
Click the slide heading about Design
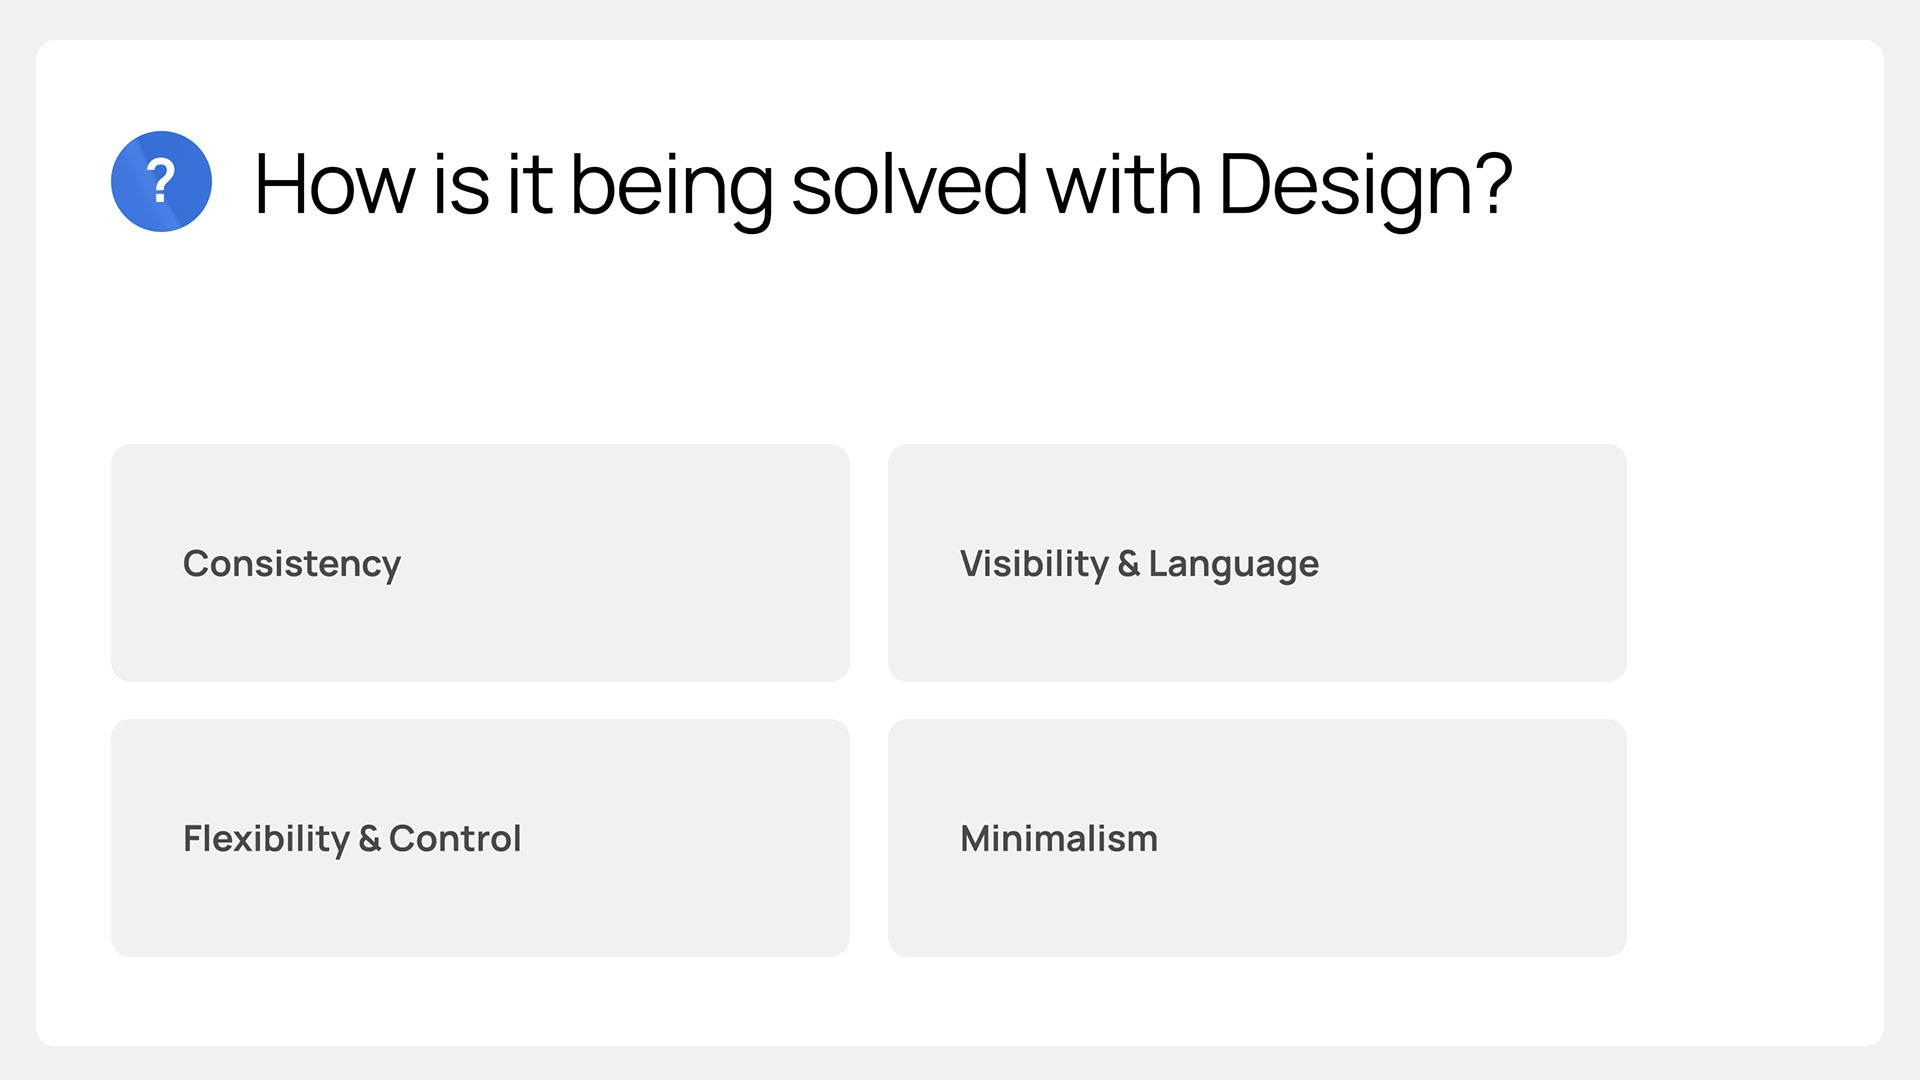[883, 186]
